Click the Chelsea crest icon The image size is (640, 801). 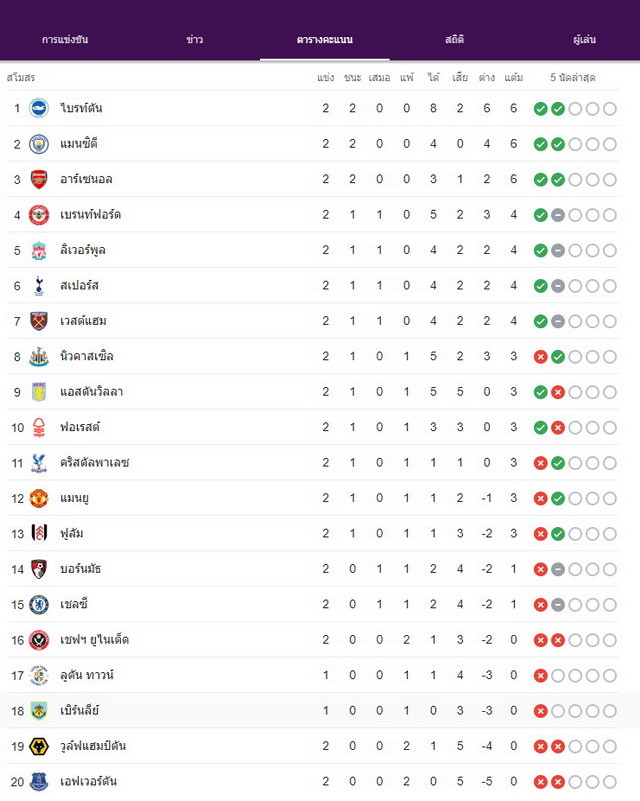[39, 605]
